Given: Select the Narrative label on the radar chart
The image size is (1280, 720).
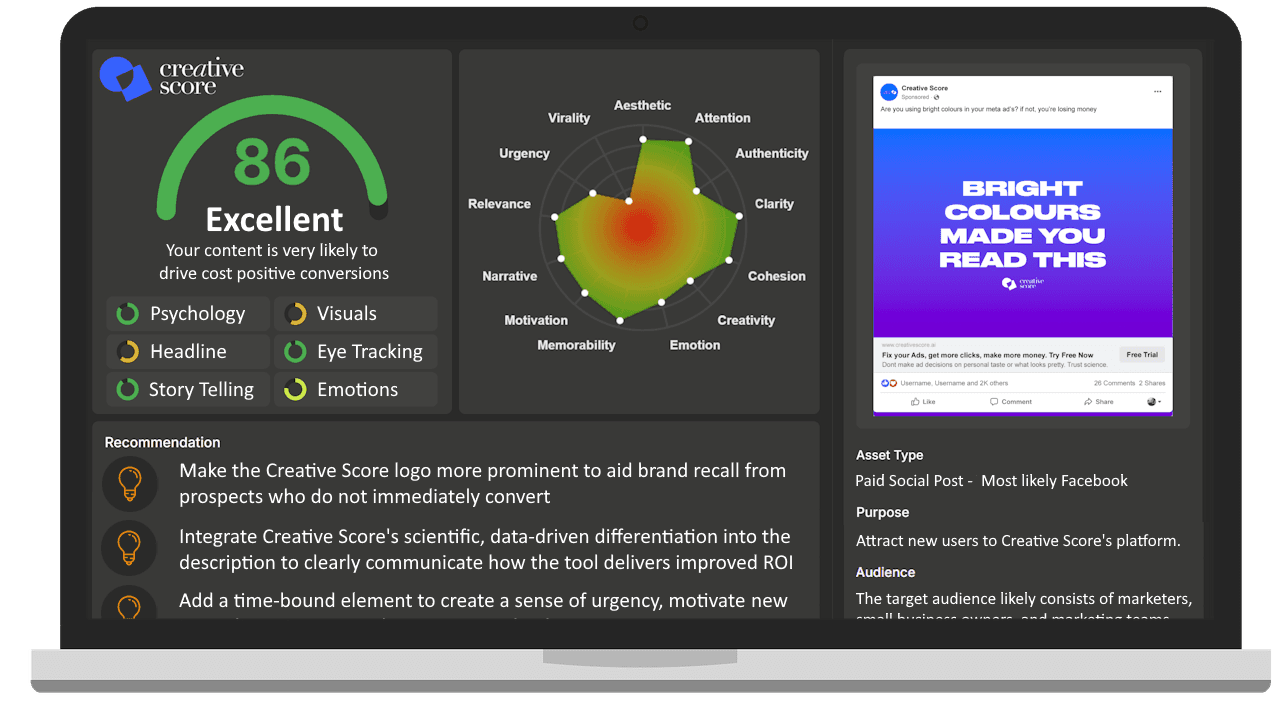Looking at the screenshot, I should tap(510, 276).
